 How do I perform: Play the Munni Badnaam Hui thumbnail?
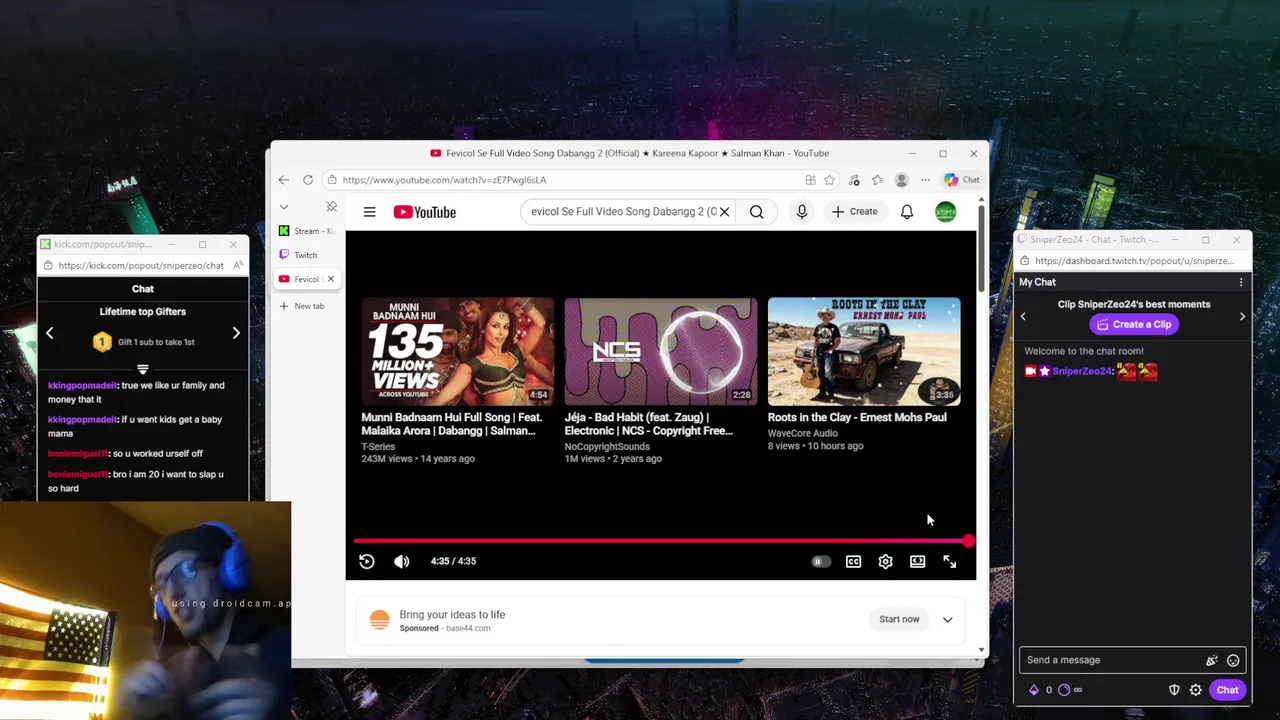[457, 351]
